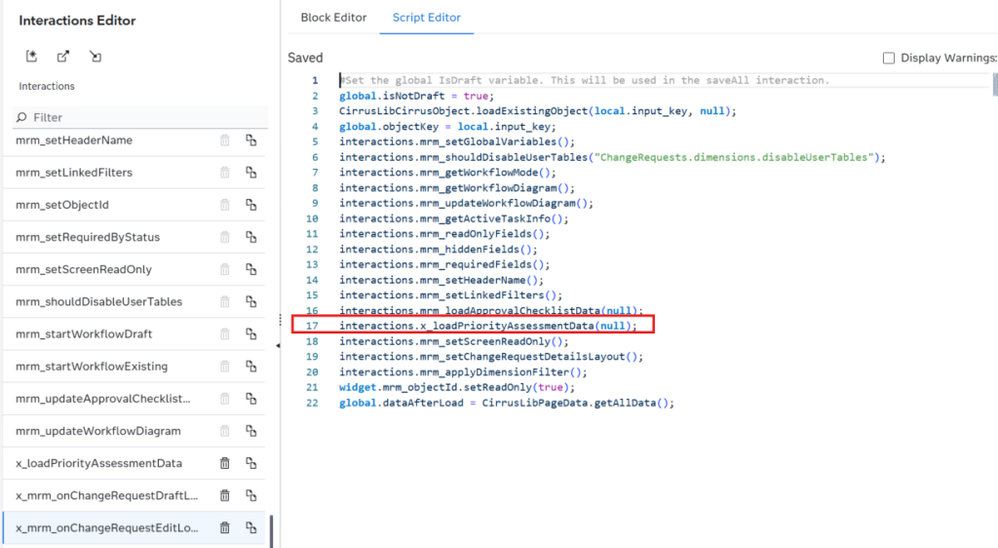Open the mrm_setScreenReadOnly interaction
998x548 pixels.
click(x=84, y=269)
